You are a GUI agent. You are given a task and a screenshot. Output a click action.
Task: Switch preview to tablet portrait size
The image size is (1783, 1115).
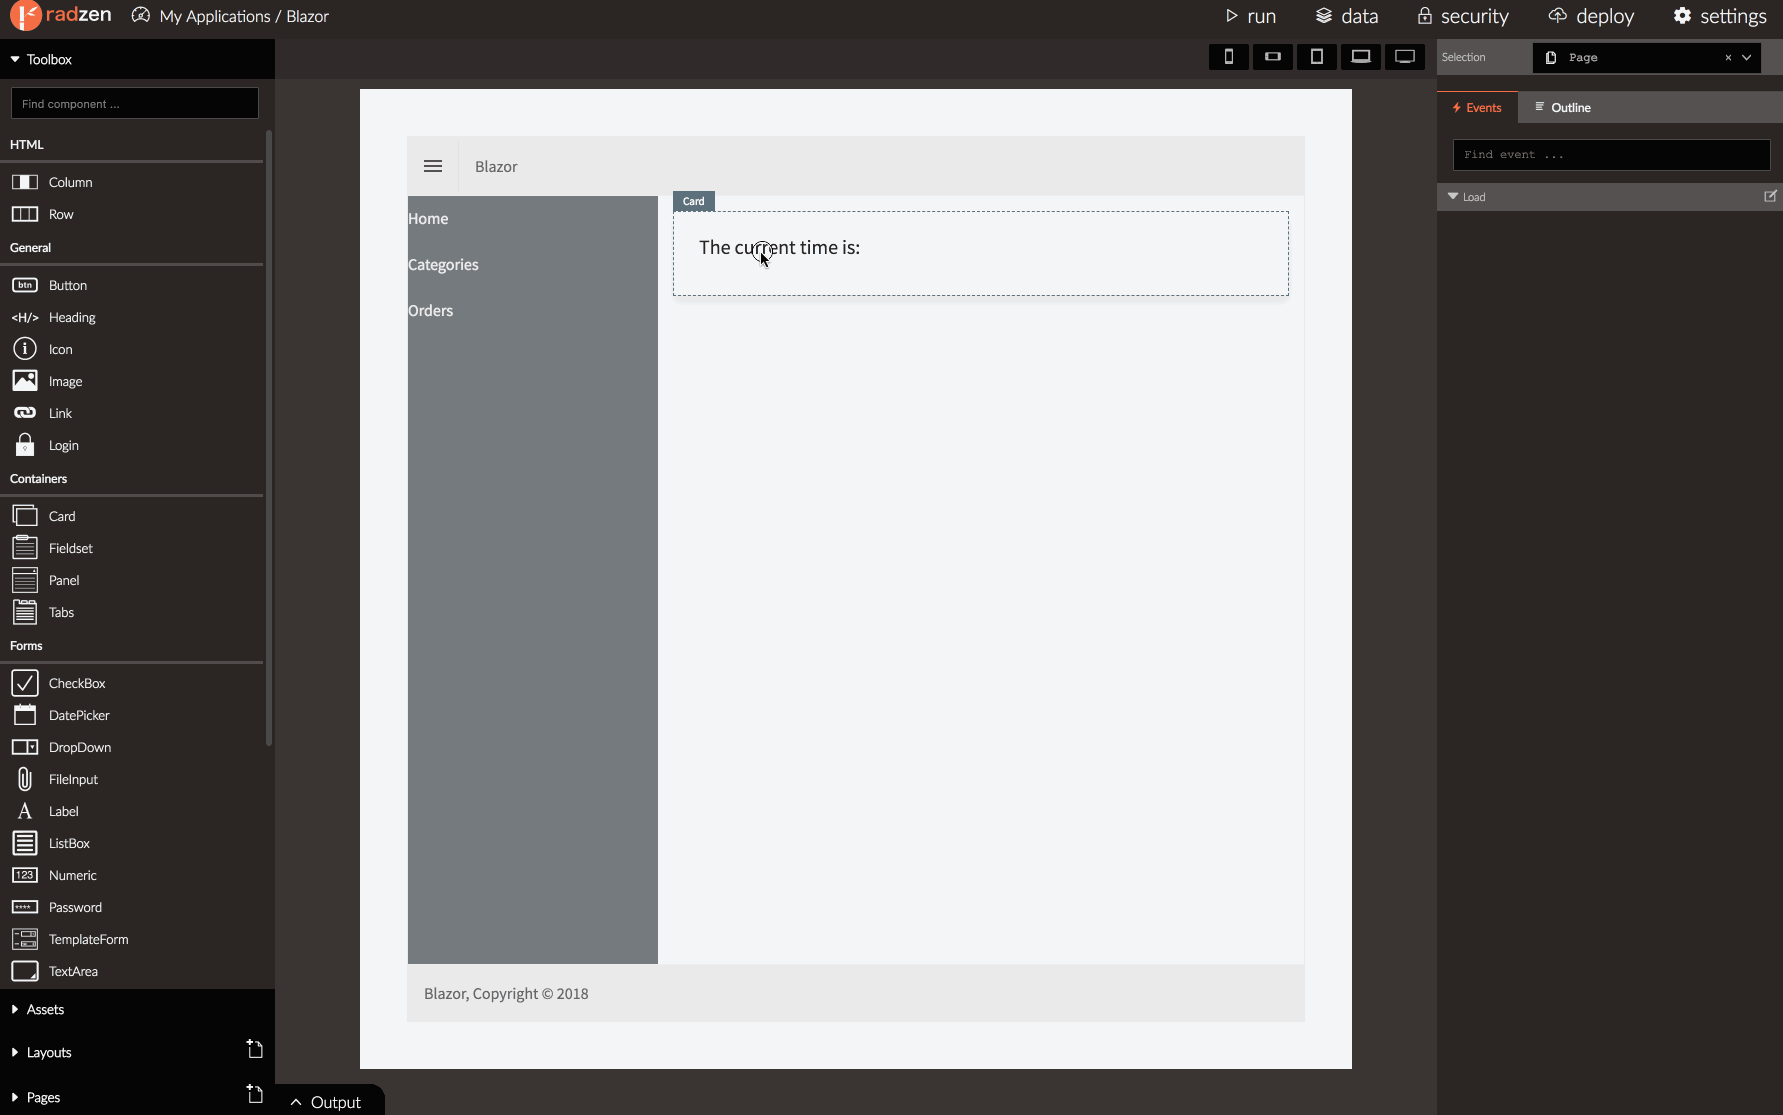pyautogui.click(x=1317, y=57)
